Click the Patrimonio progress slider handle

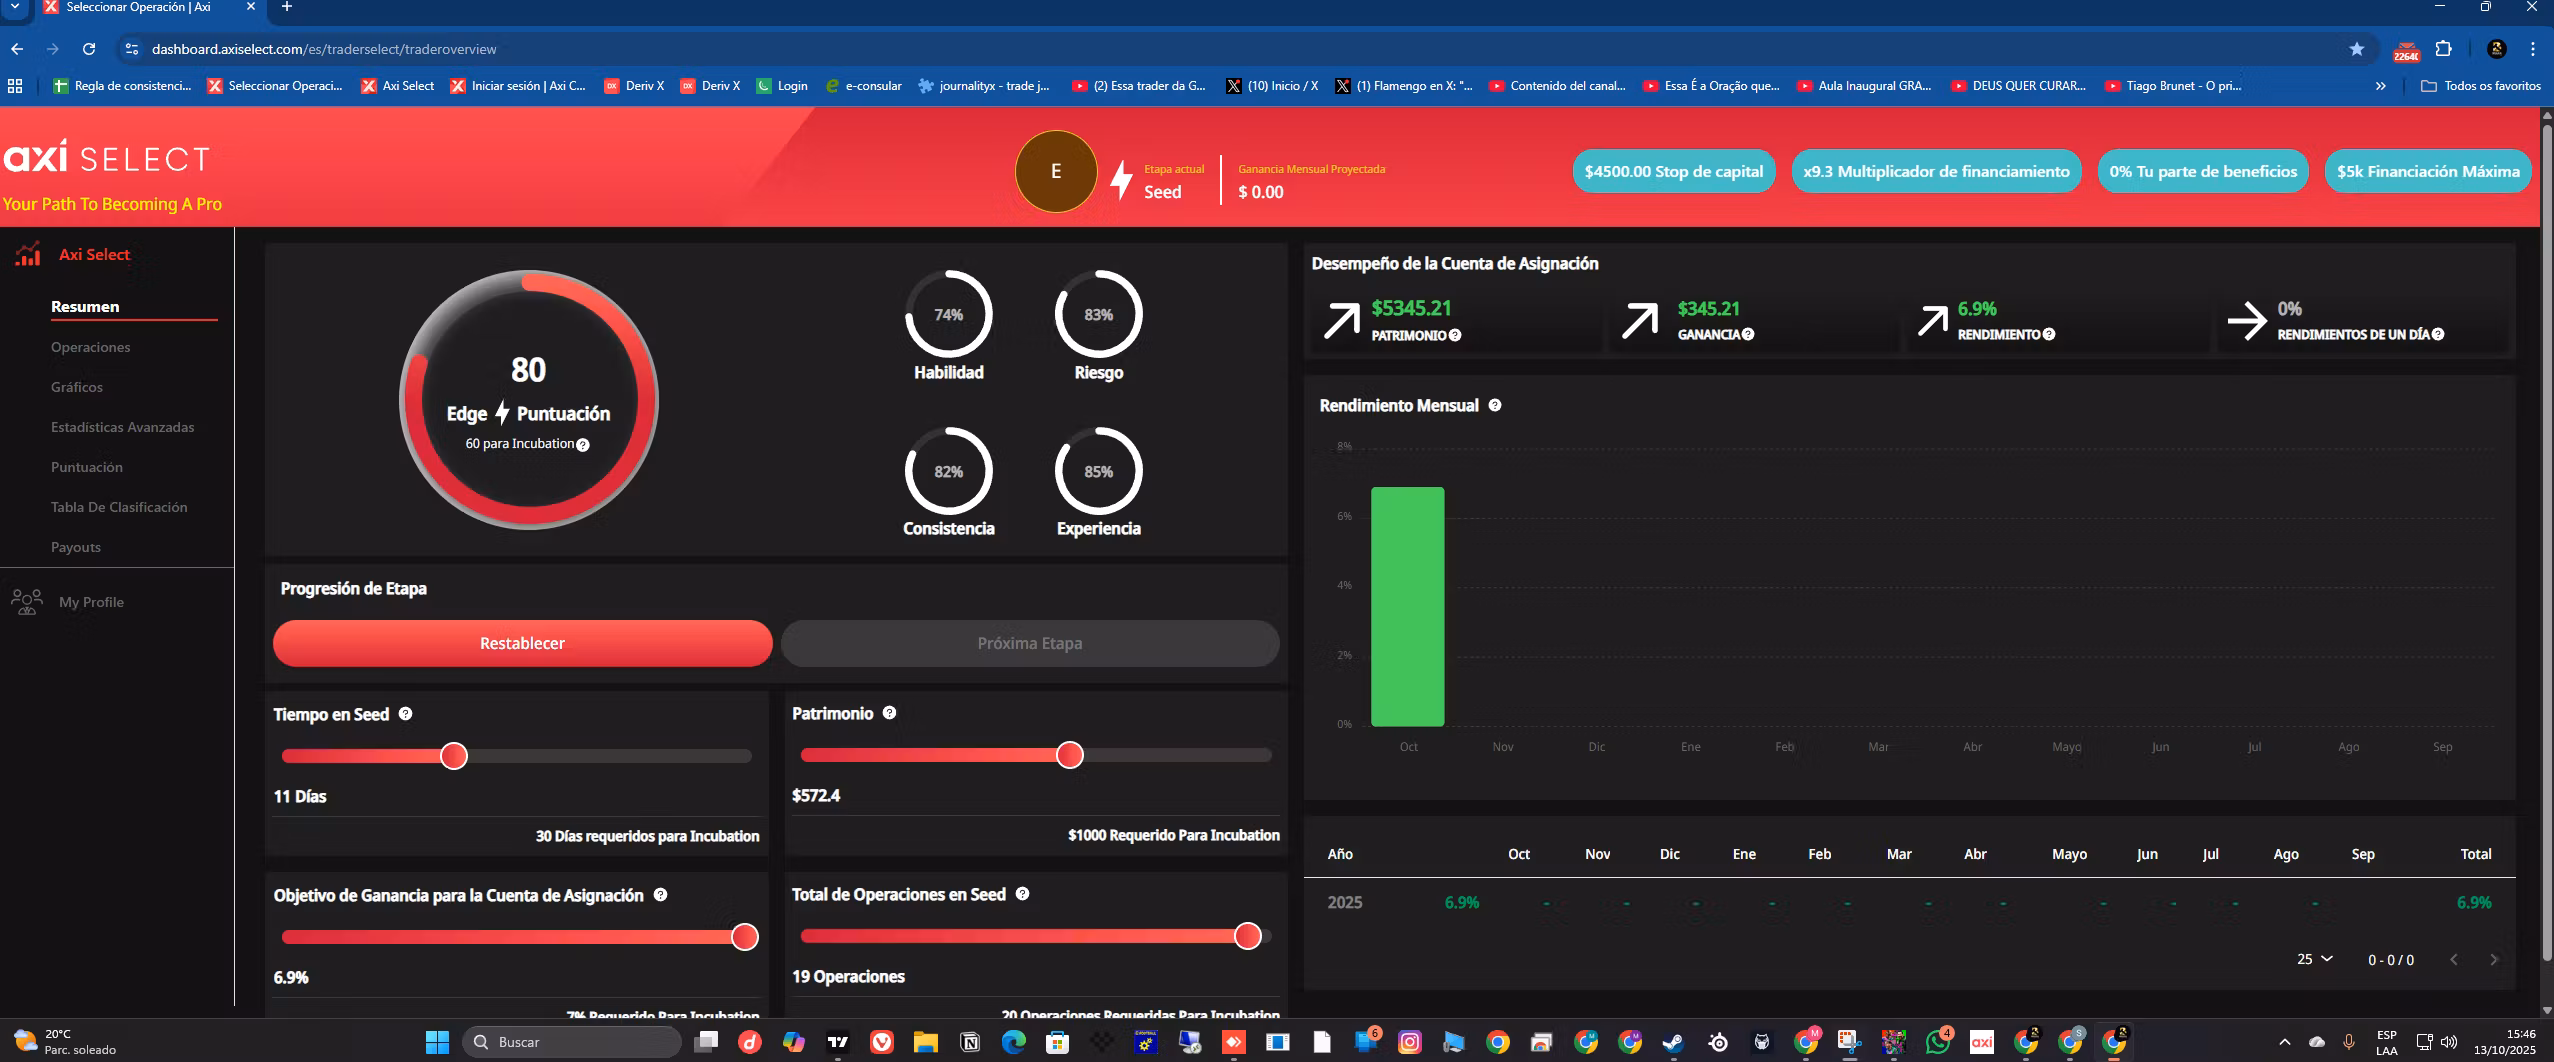1069,755
